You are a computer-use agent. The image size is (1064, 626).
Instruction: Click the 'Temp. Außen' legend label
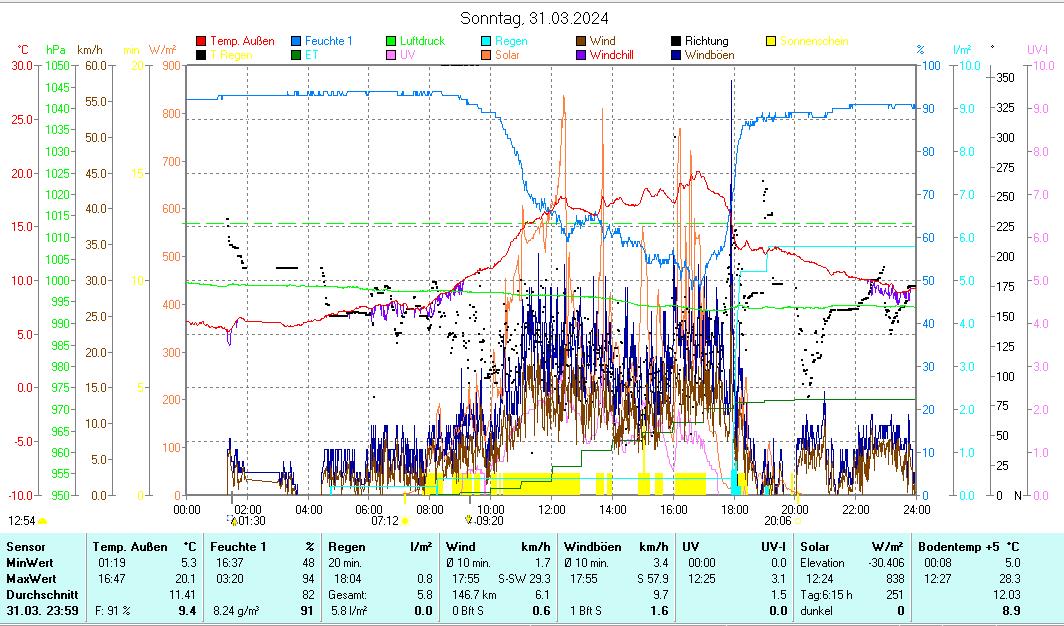pyautogui.click(x=242, y=41)
